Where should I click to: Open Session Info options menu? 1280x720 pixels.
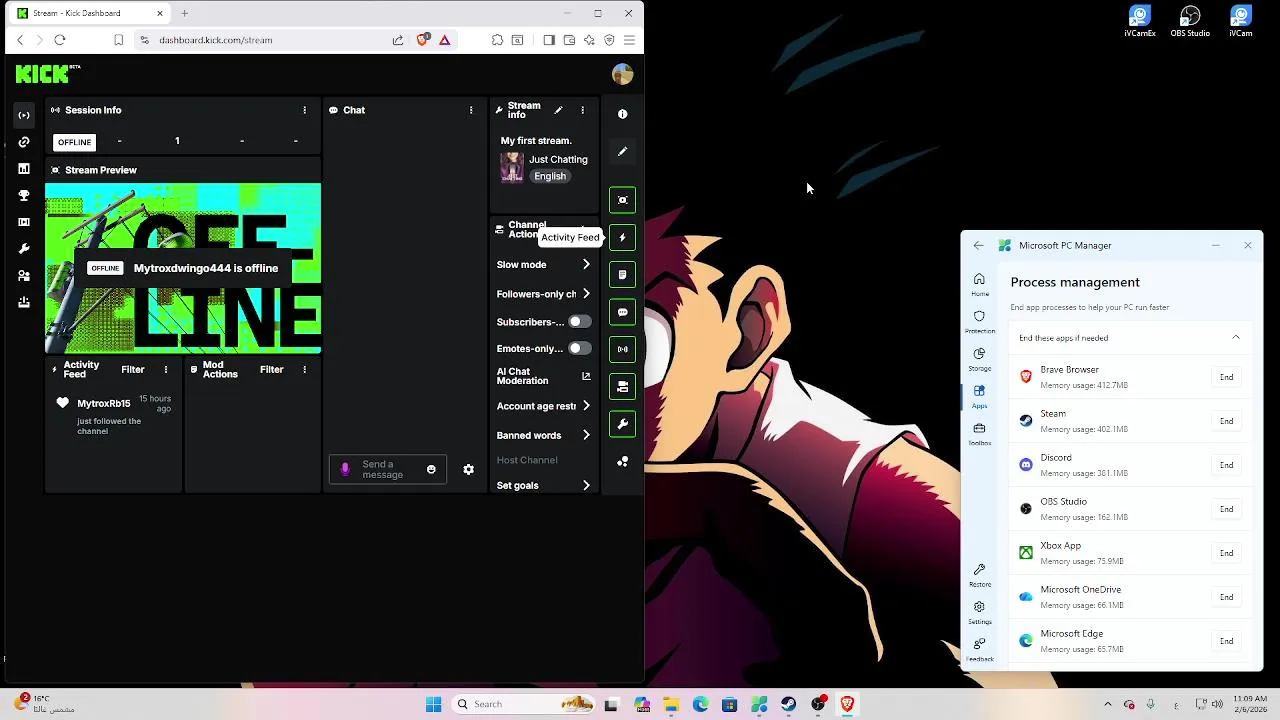click(x=305, y=110)
